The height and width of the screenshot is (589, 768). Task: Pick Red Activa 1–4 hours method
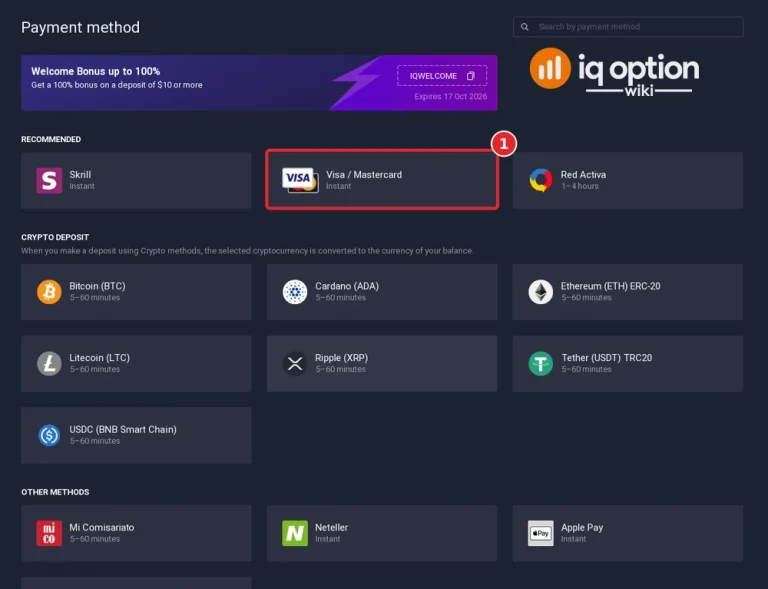click(x=628, y=180)
